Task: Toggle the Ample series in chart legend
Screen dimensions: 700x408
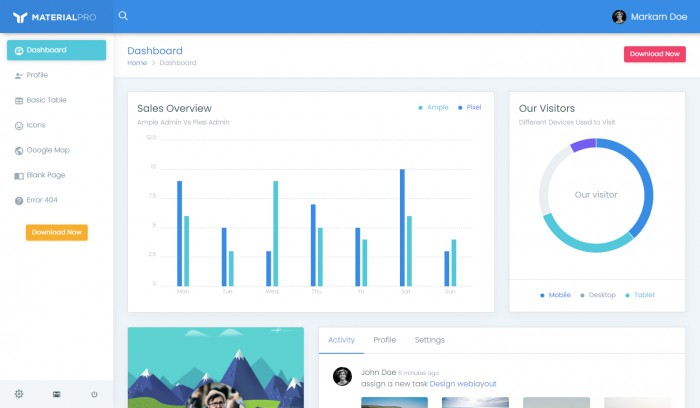Action: (x=433, y=107)
